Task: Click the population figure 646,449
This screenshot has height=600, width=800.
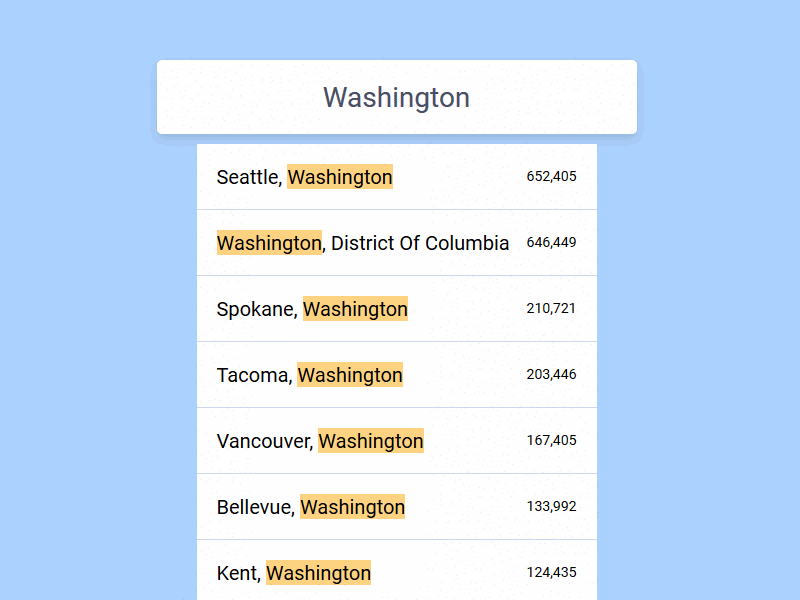Action: tap(551, 243)
